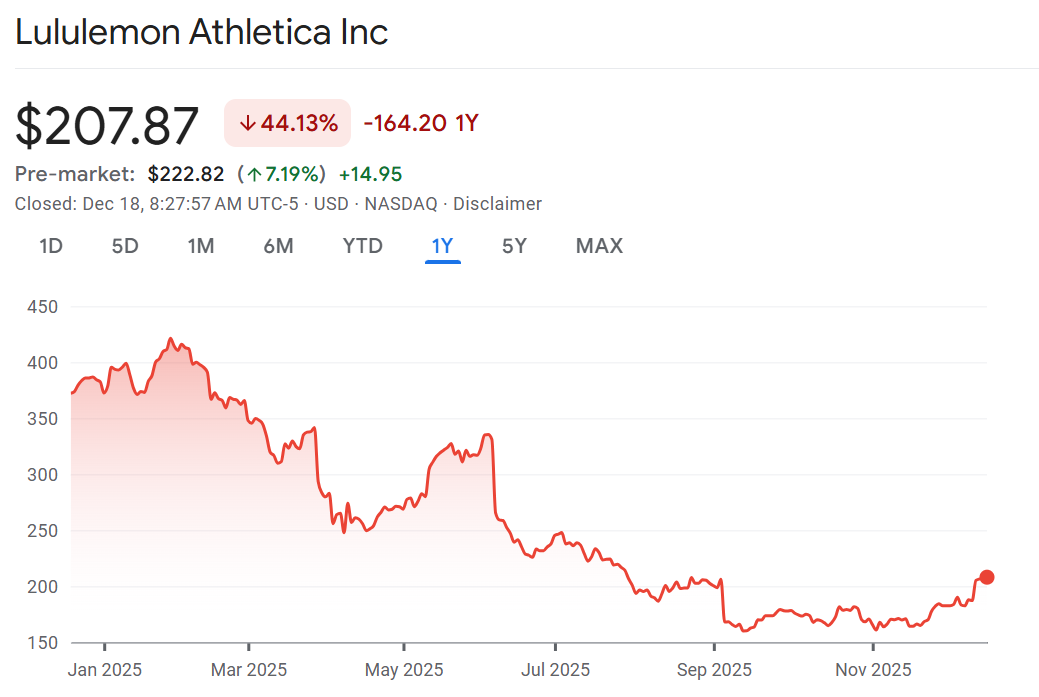Click the active 1Y tab

pos(443,246)
